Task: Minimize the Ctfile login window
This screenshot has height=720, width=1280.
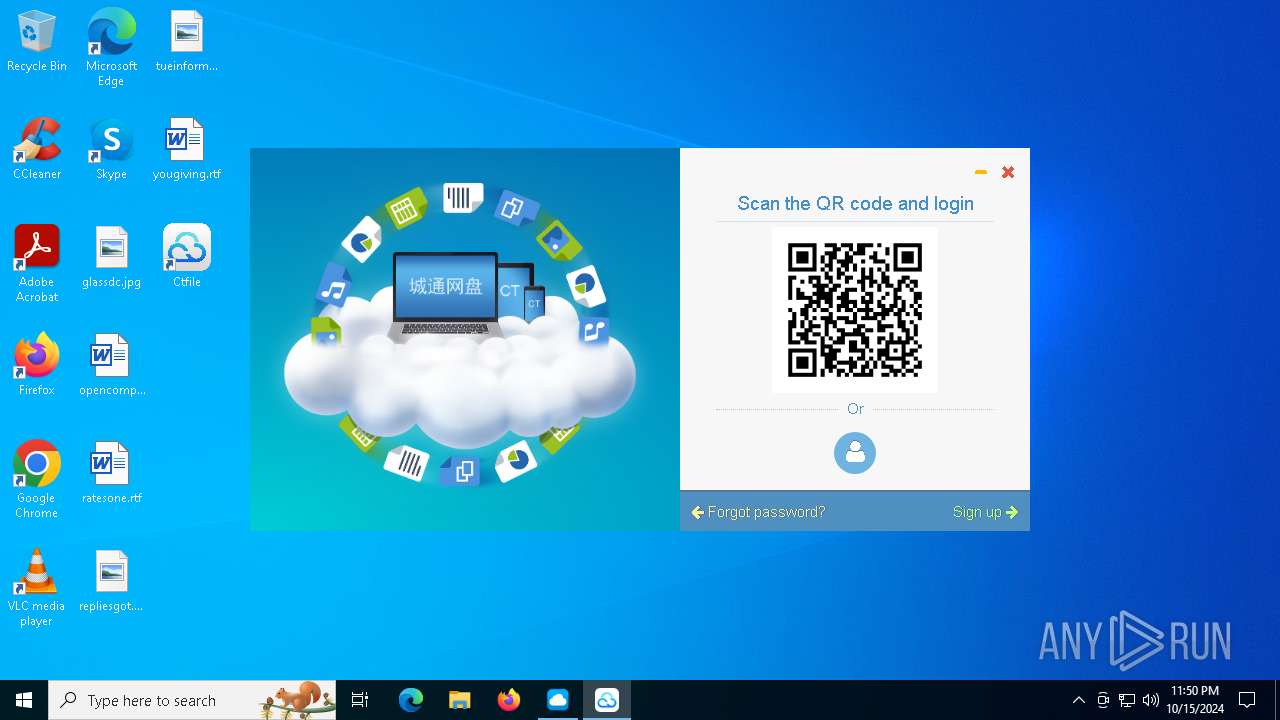Action: tap(981, 172)
